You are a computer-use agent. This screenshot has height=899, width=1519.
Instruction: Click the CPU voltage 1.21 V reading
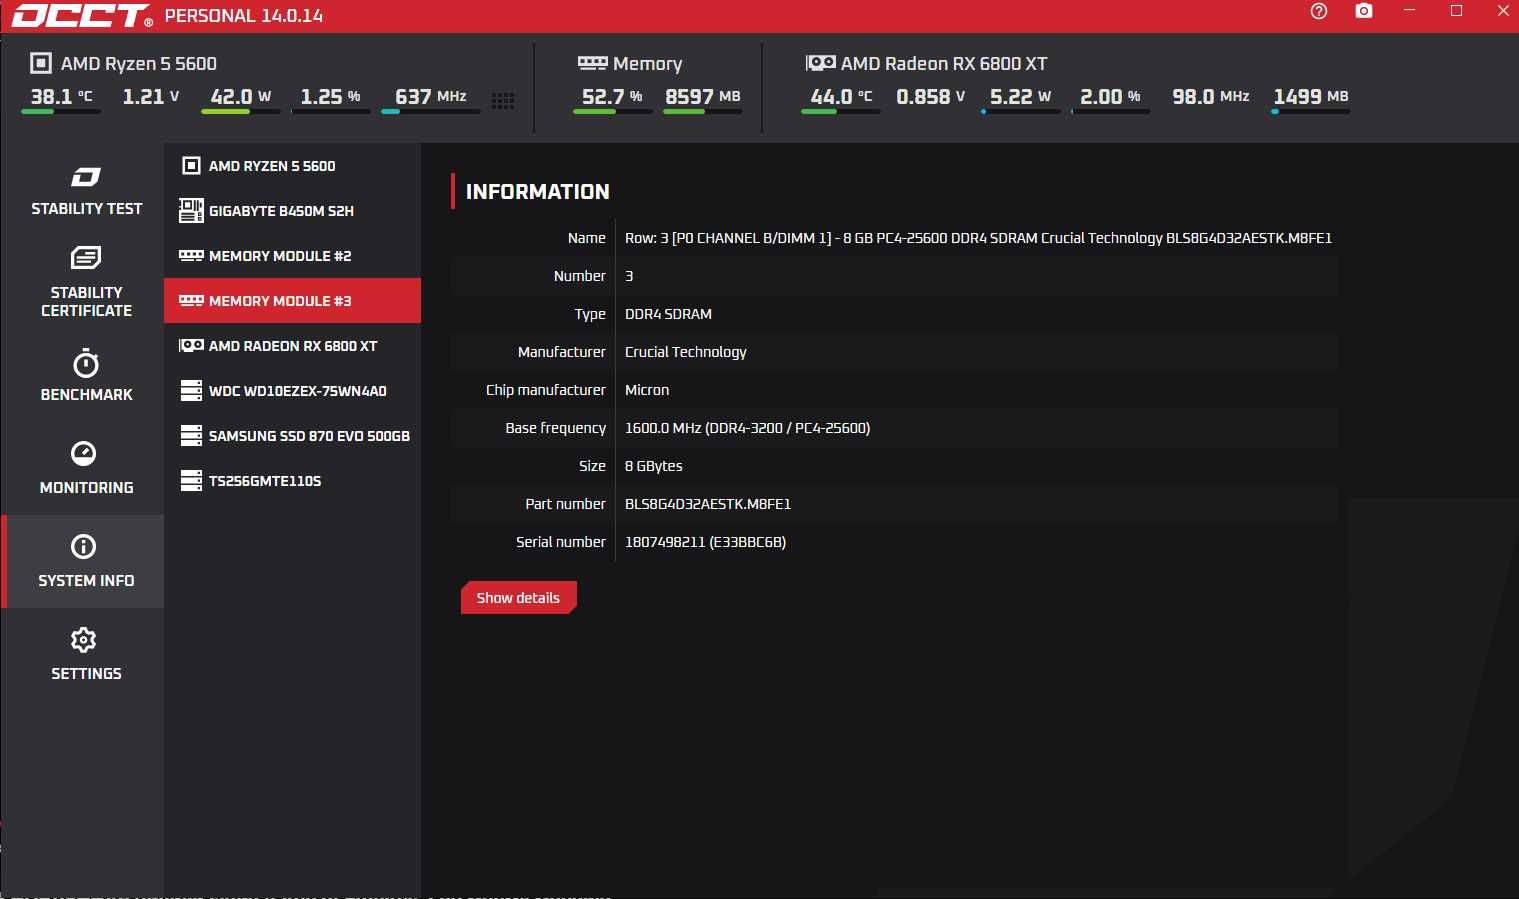pos(151,97)
